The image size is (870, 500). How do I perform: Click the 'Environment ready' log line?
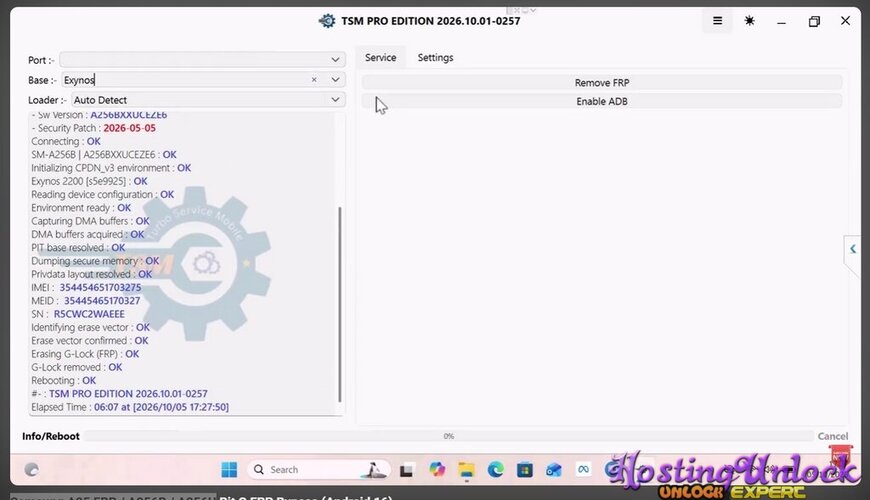[81, 208]
